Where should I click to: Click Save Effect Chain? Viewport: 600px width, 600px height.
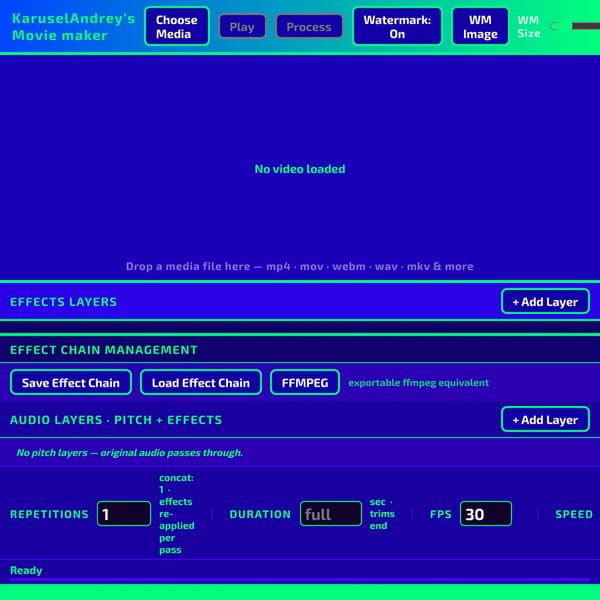(71, 382)
